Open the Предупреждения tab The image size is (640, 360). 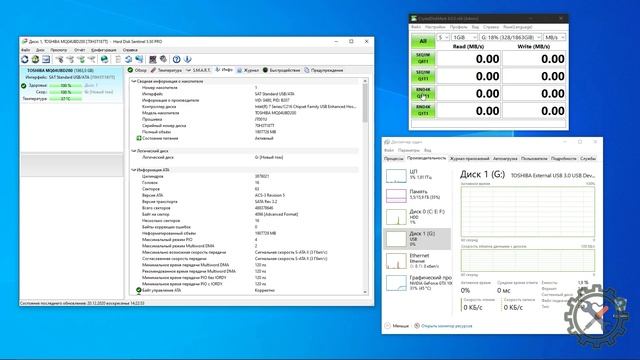(324, 70)
